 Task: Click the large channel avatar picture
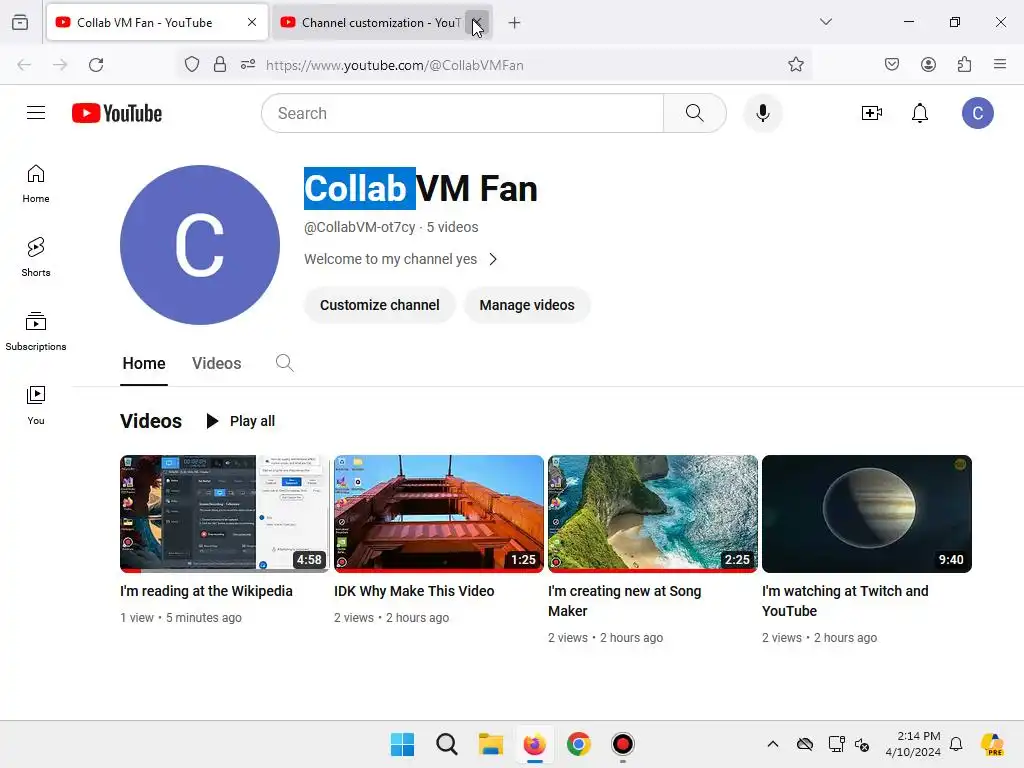(x=200, y=245)
